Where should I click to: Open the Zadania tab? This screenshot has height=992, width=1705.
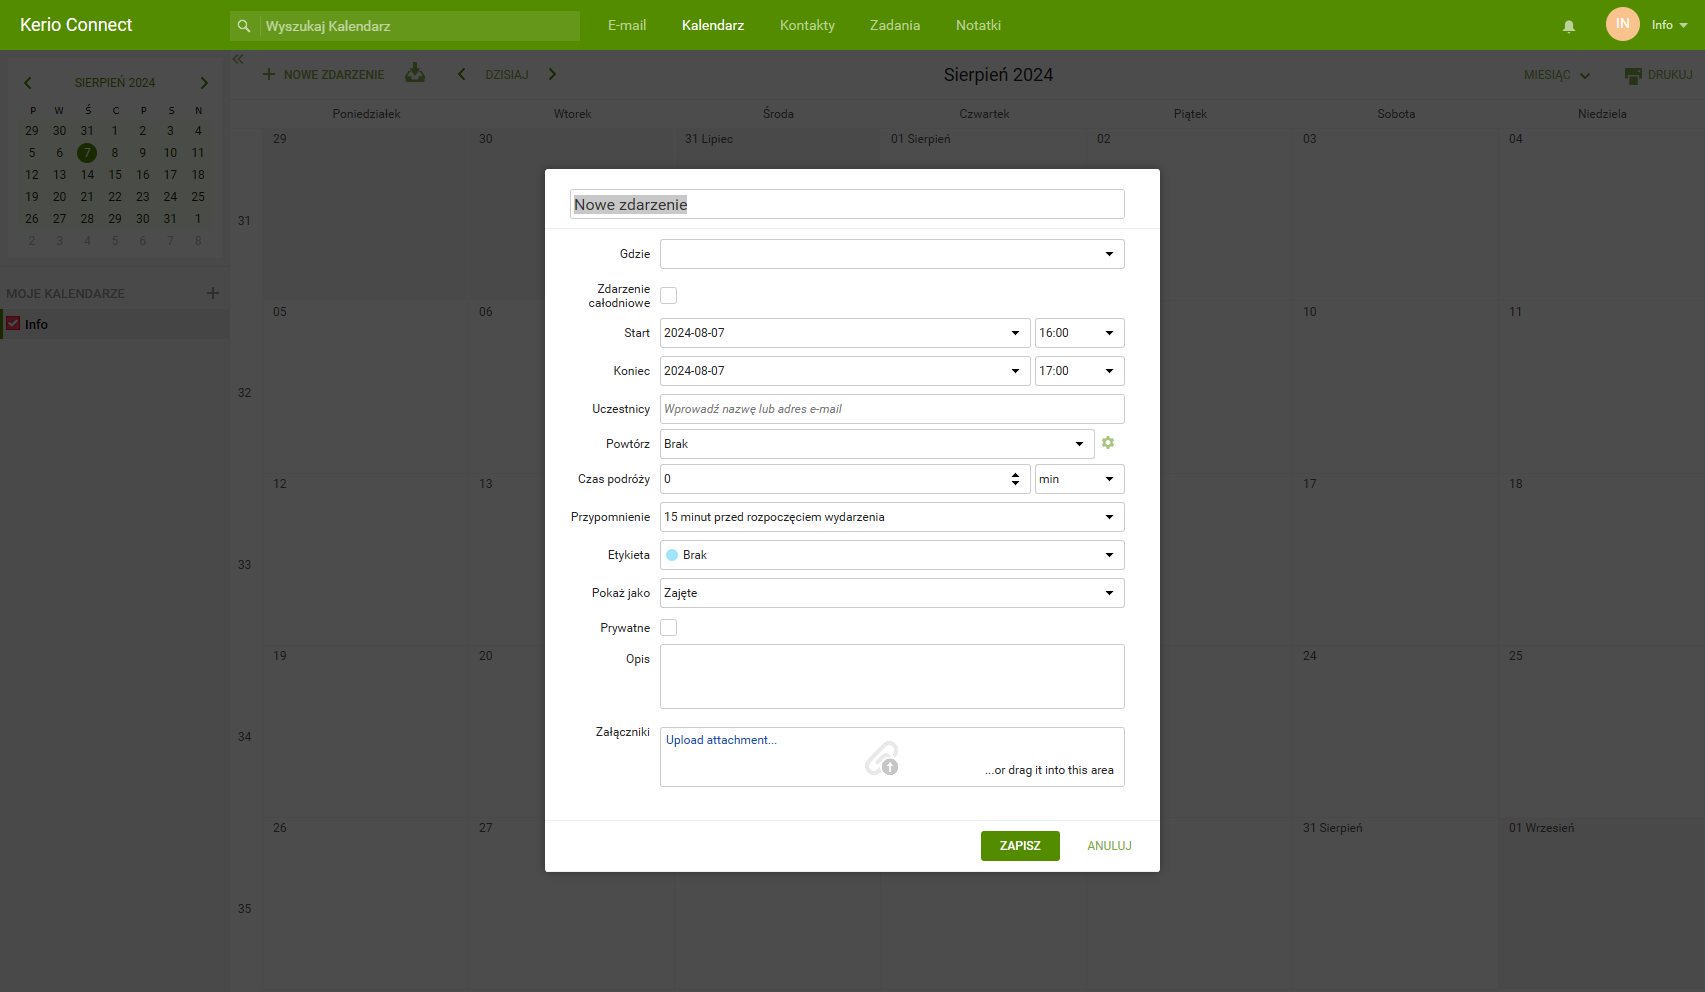(x=894, y=25)
